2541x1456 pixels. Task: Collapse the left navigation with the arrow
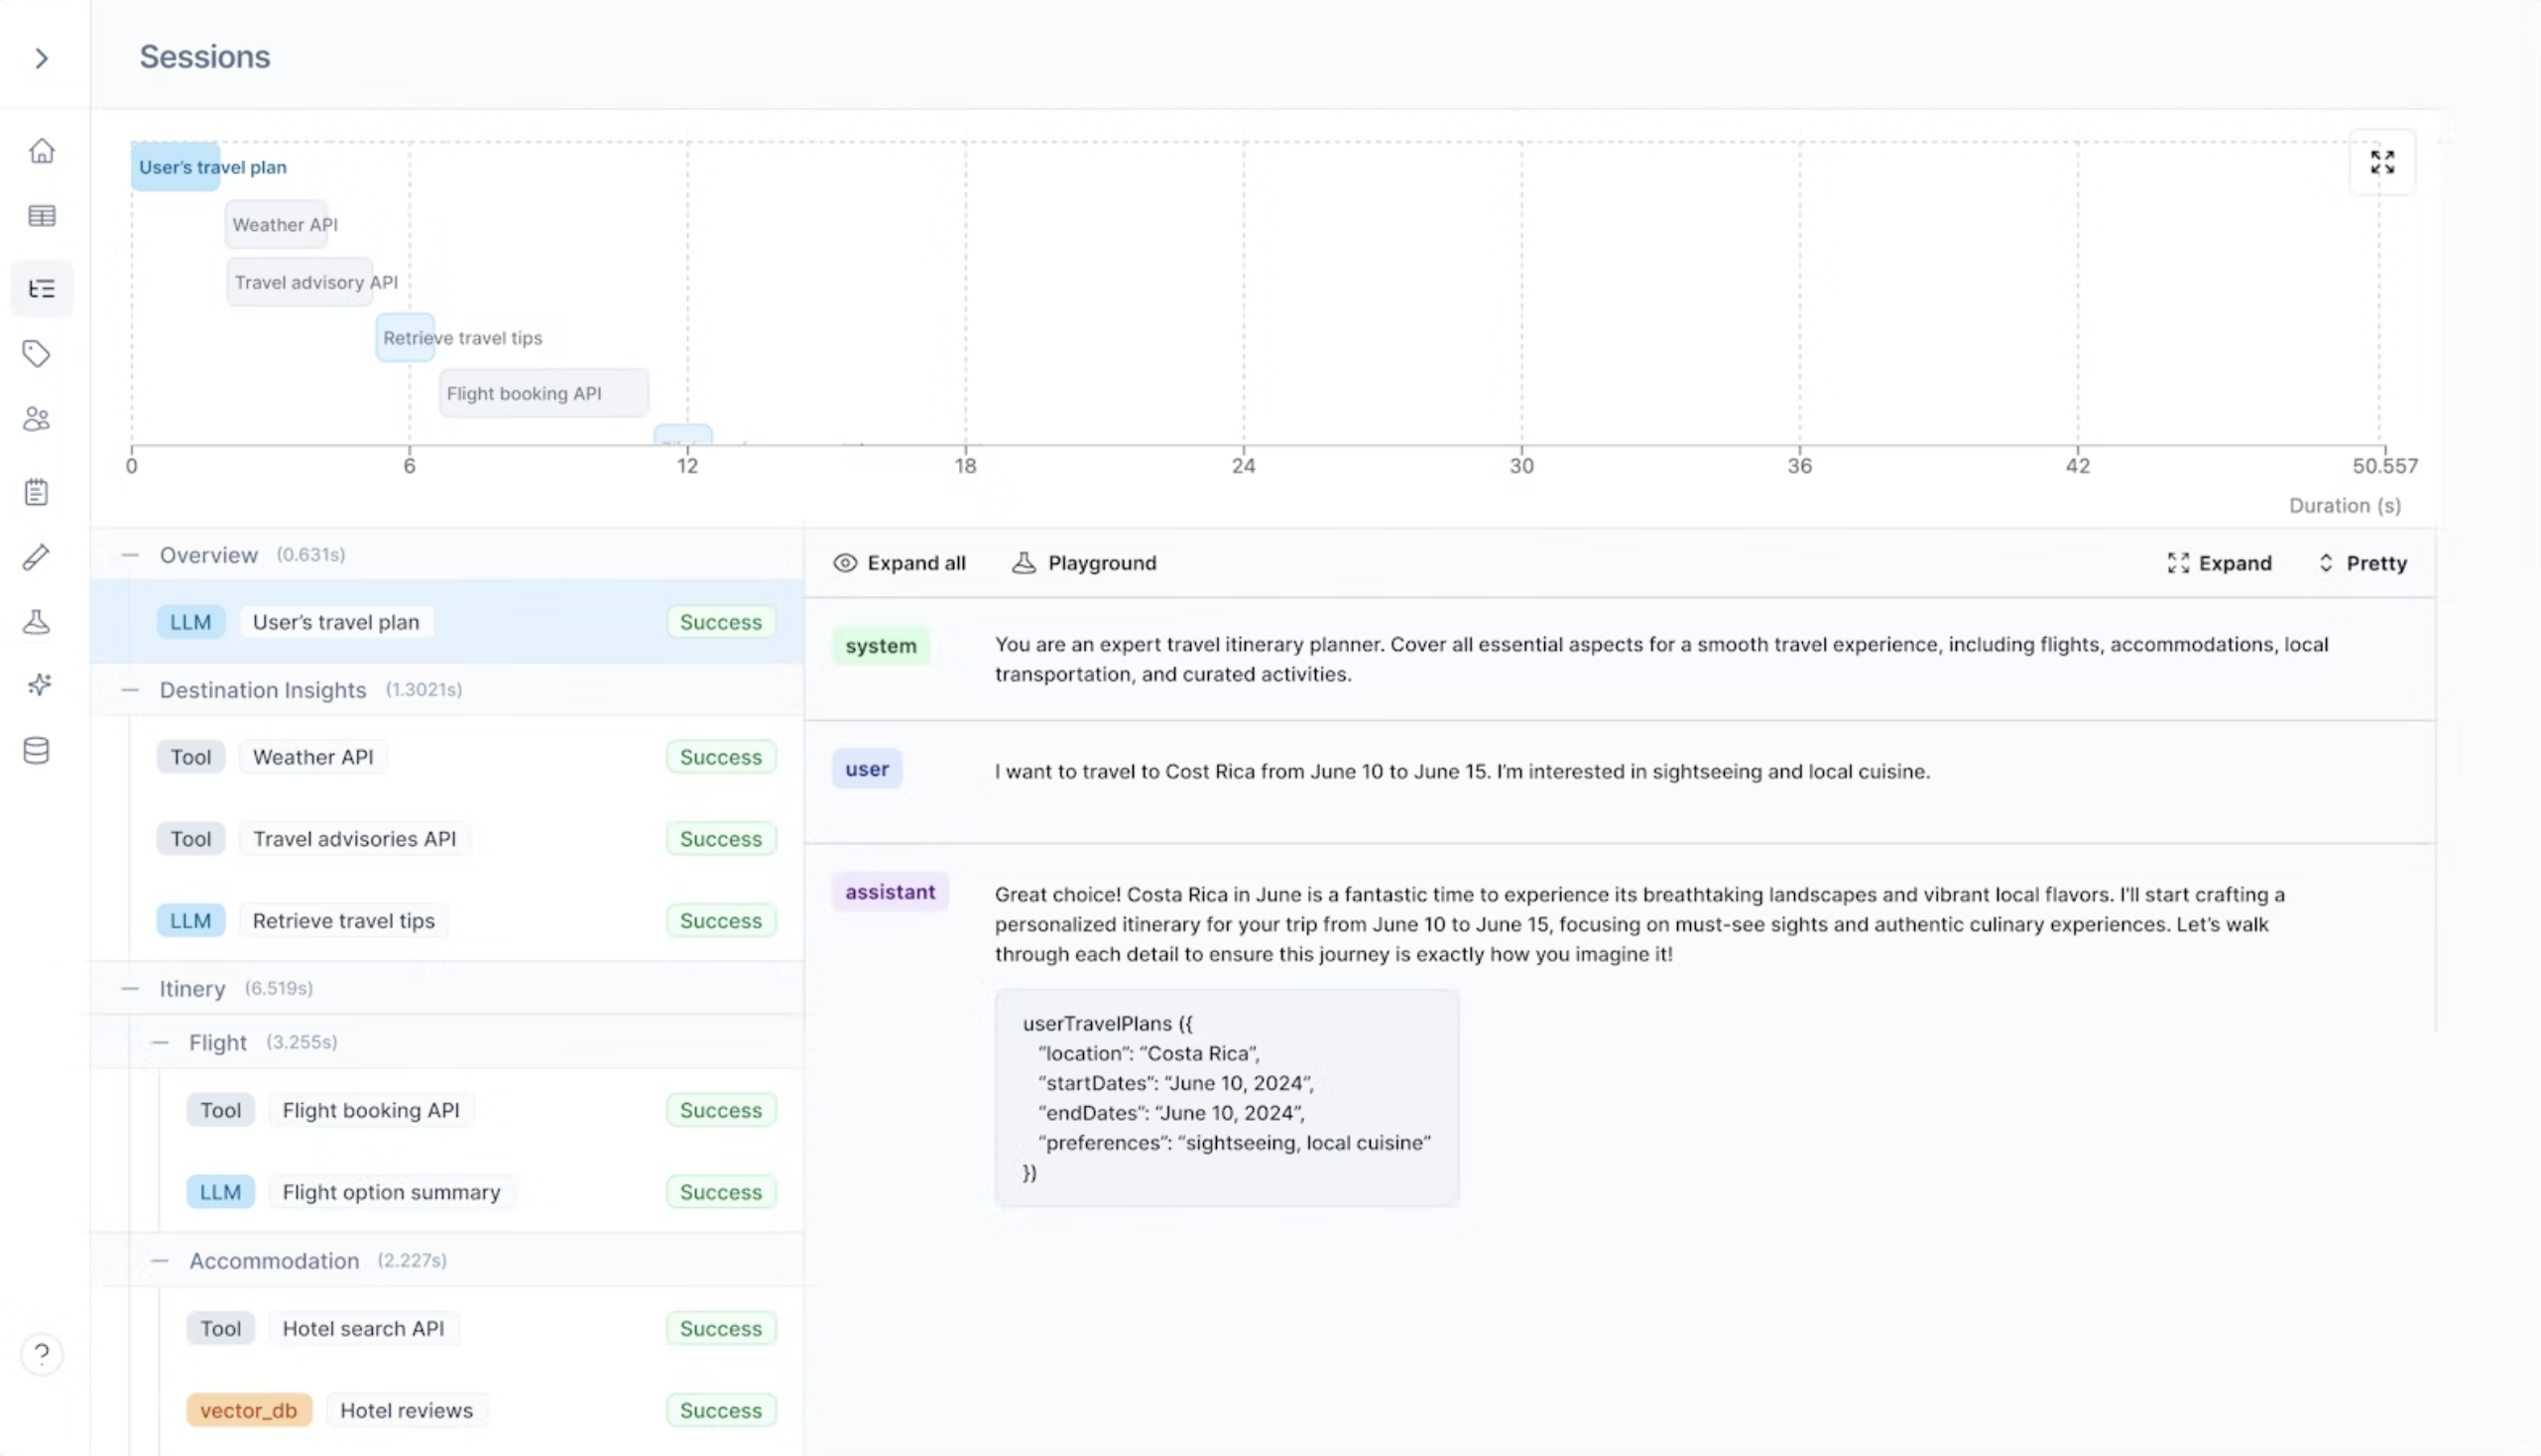[x=41, y=58]
